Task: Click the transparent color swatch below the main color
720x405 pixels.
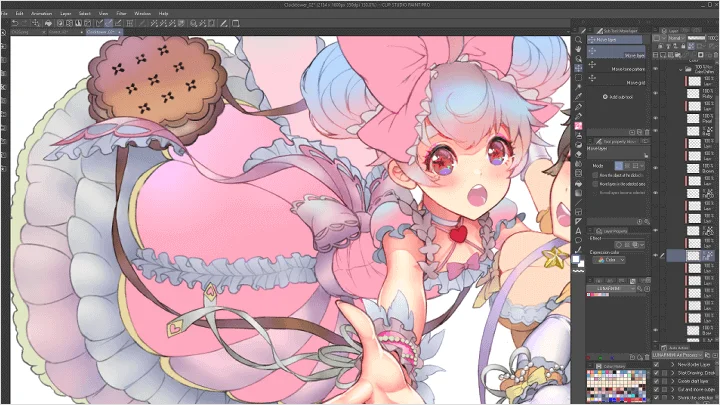Action: point(578,271)
